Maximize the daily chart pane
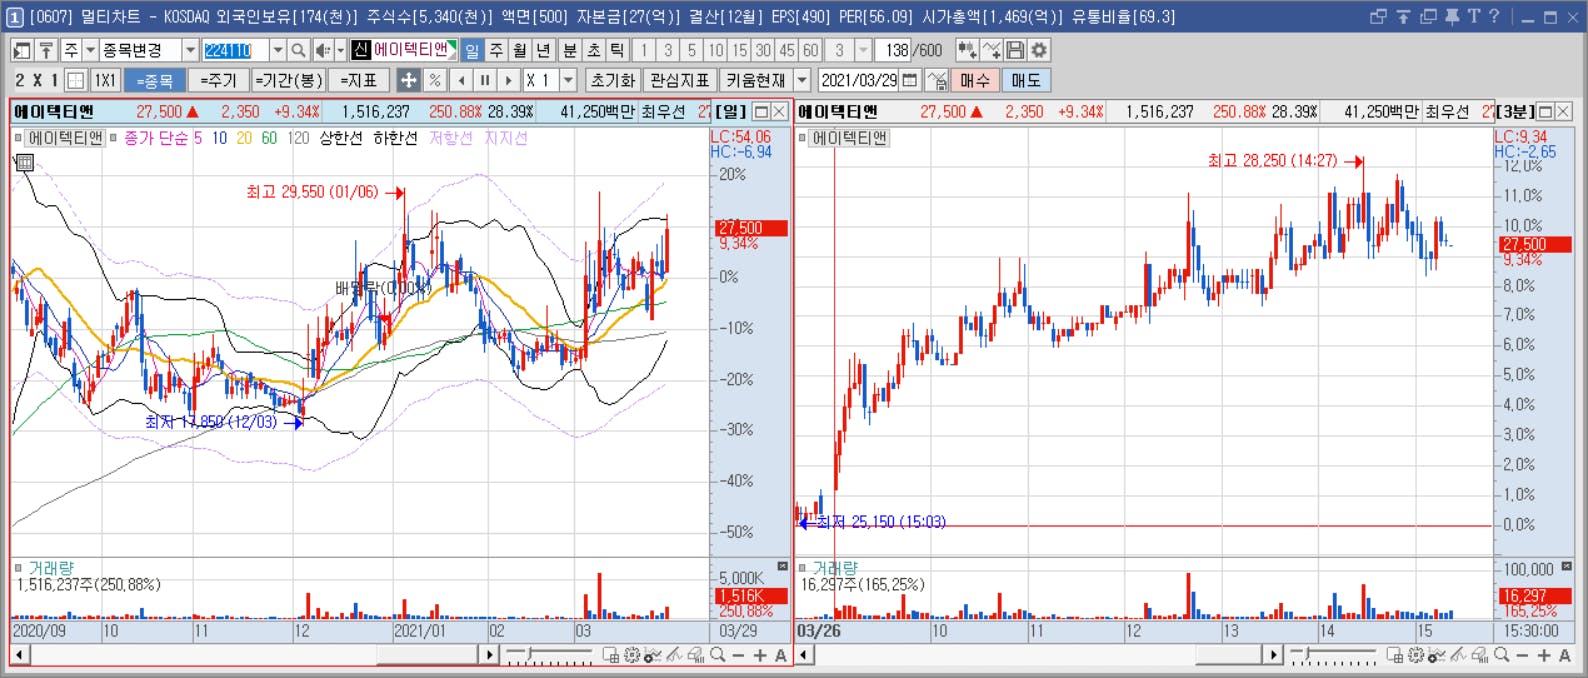Image resolution: width=1588 pixels, height=678 pixels. click(761, 112)
